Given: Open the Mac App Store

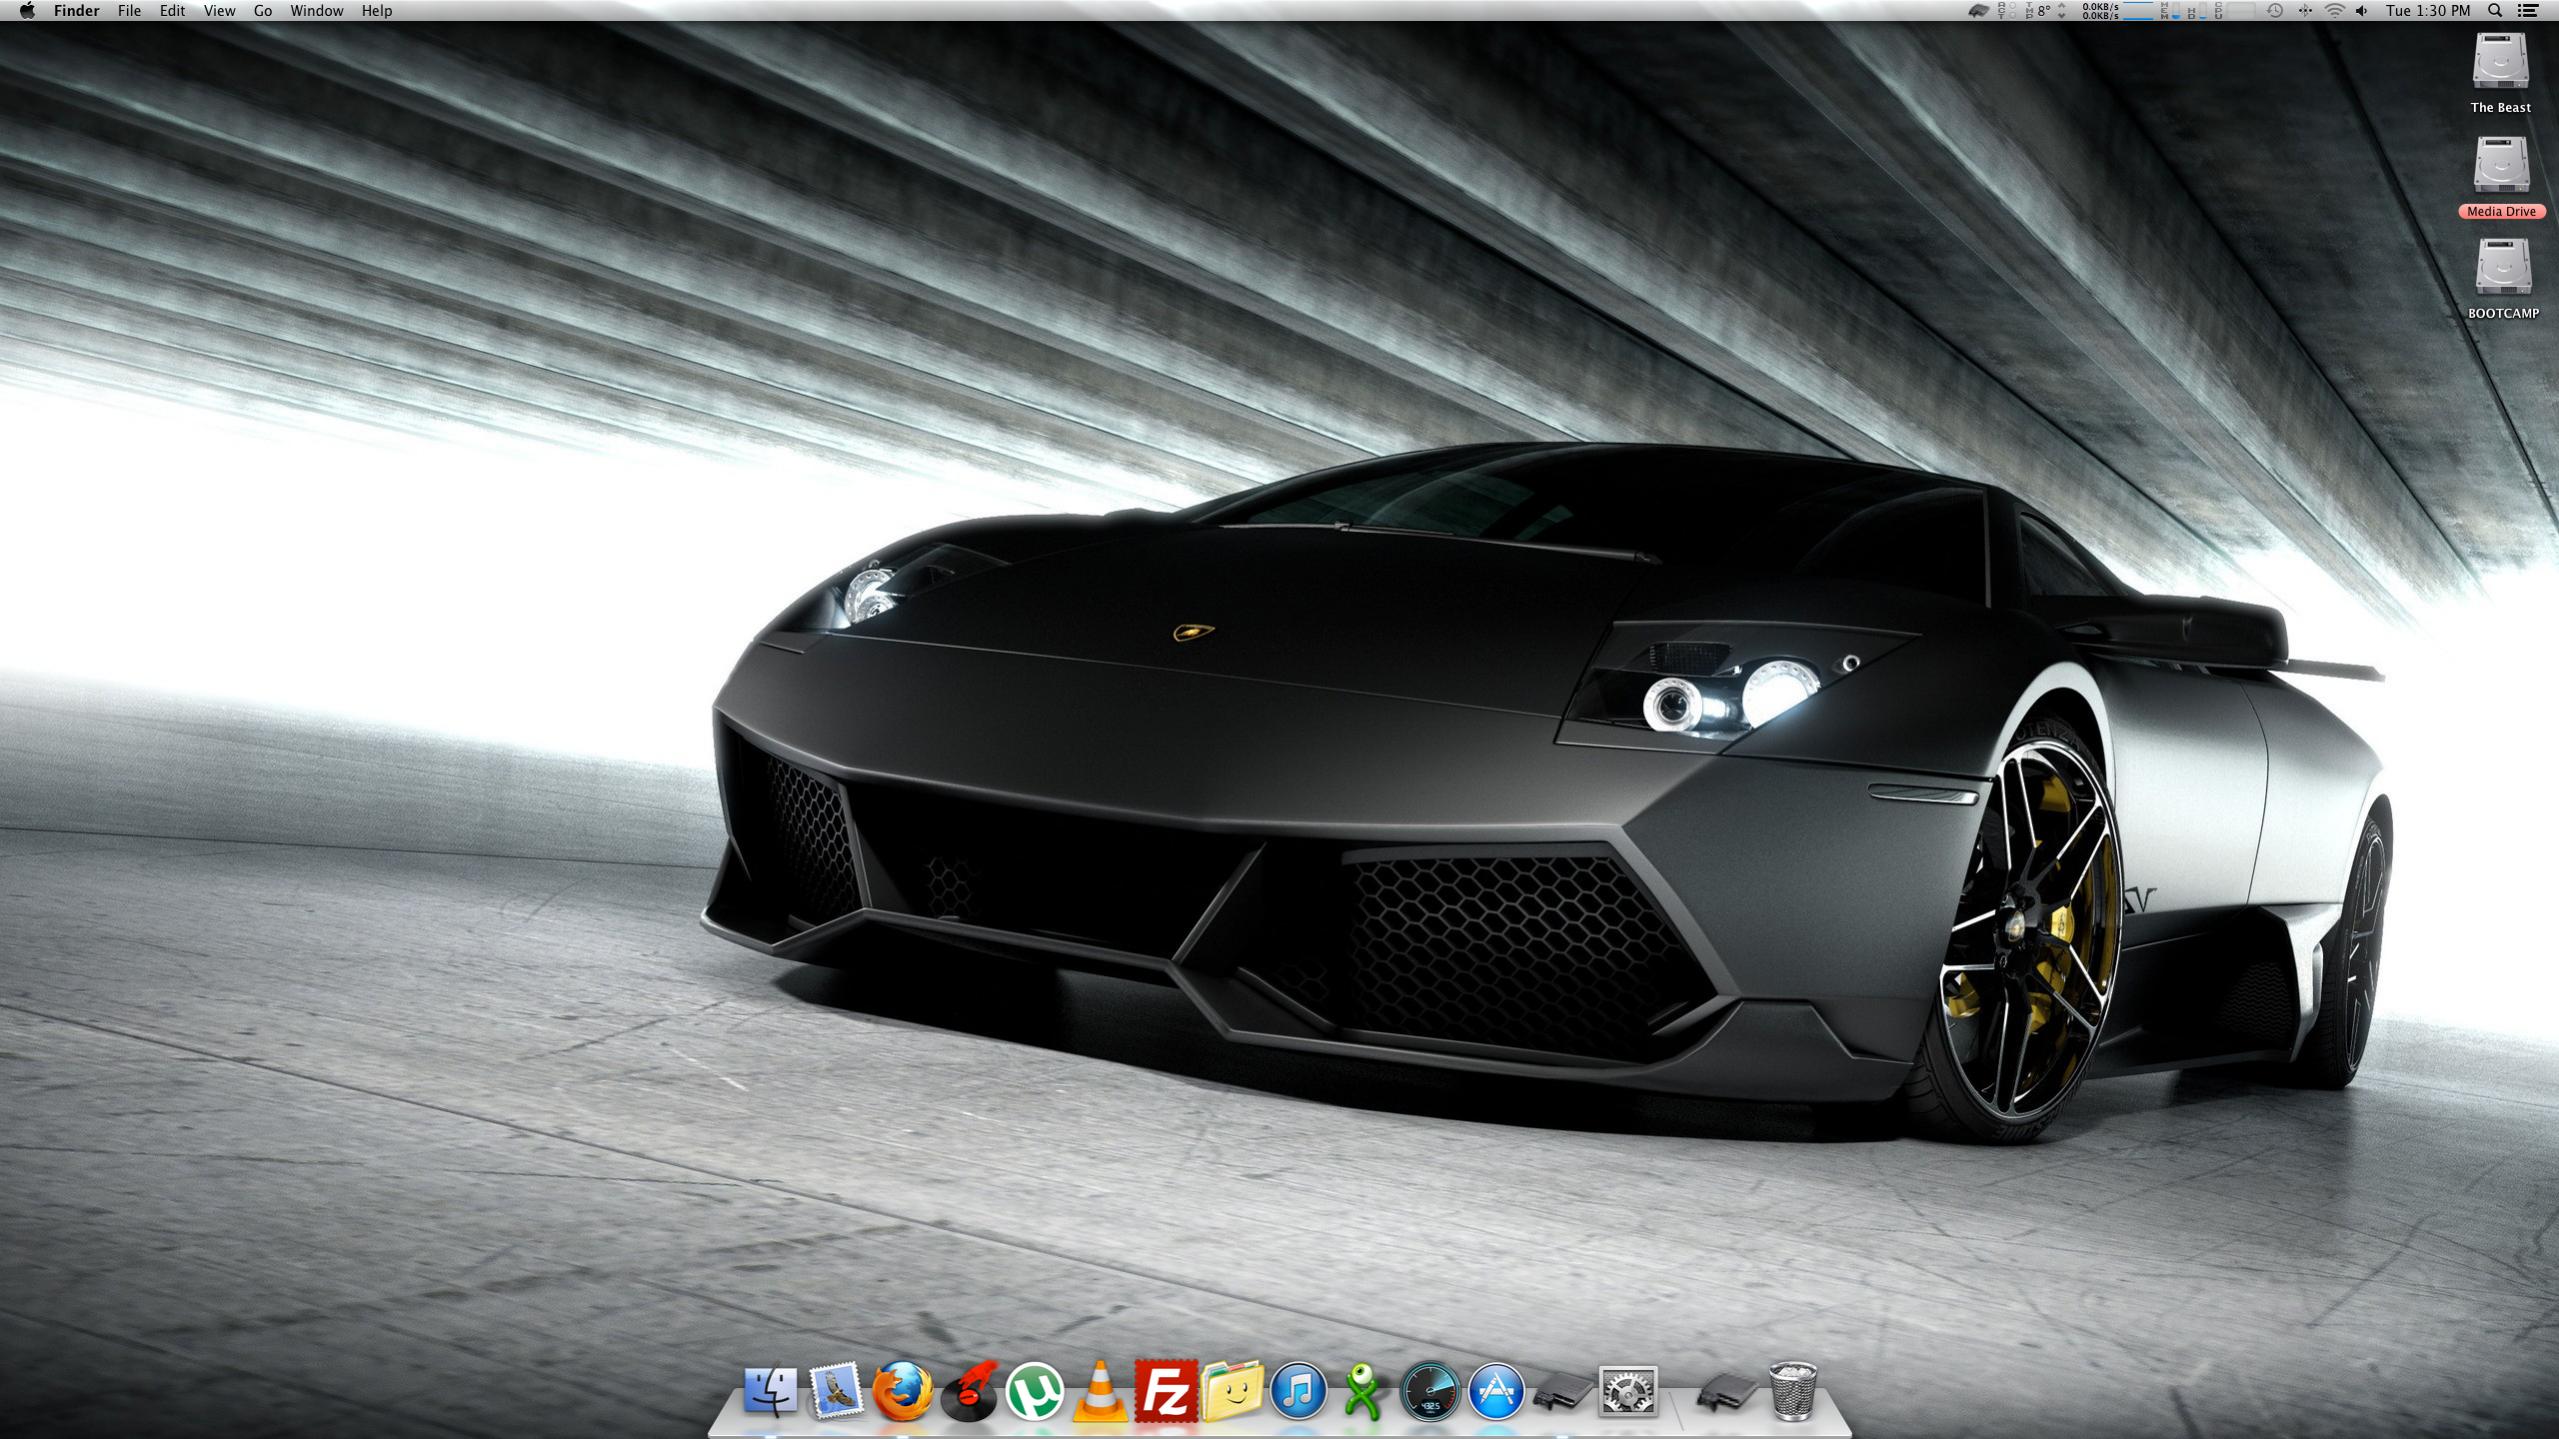Looking at the screenshot, I should (1496, 1391).
